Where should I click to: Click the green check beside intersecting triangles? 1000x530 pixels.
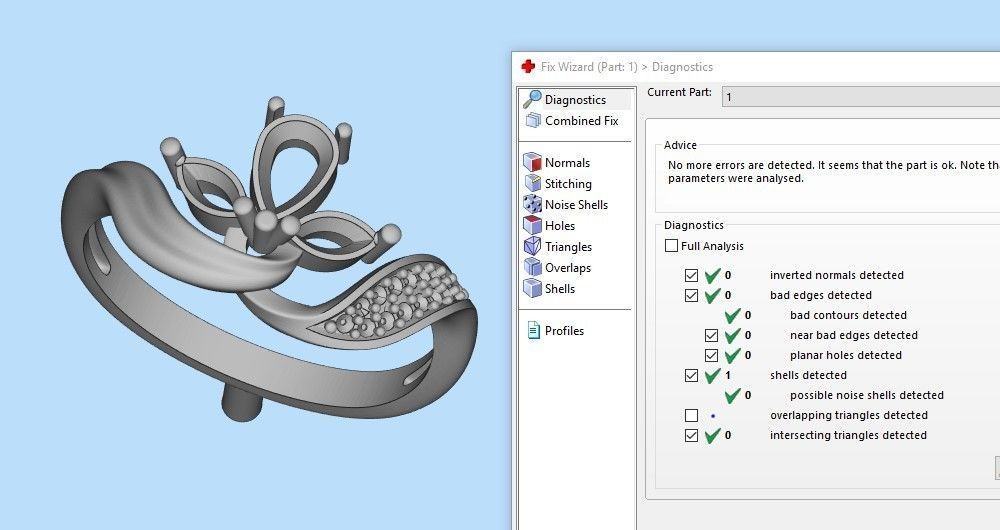point(712,436)
